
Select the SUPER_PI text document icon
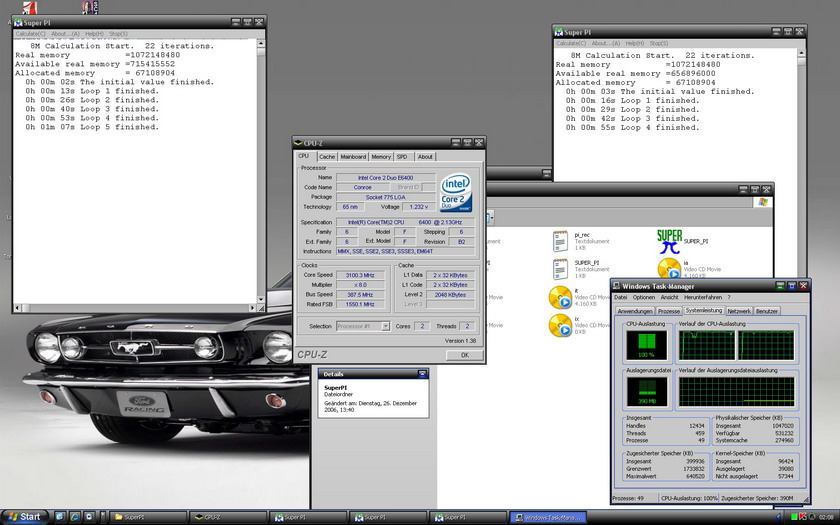(x=560, y=269)
